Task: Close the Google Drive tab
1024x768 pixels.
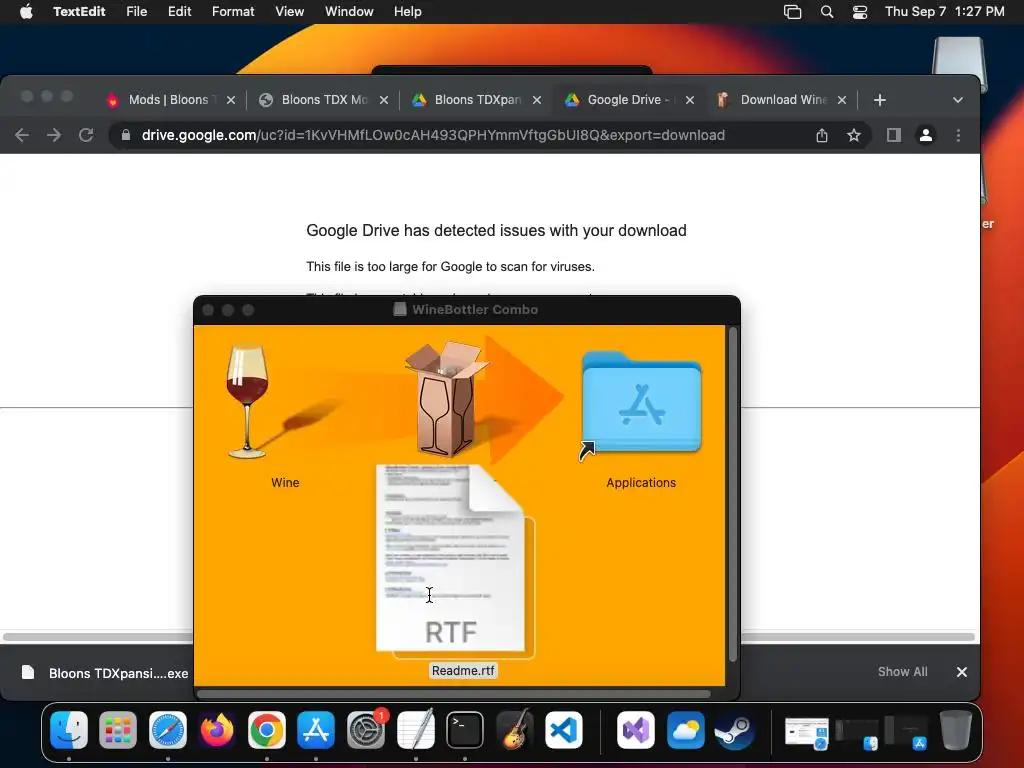Action: point(690,100)
